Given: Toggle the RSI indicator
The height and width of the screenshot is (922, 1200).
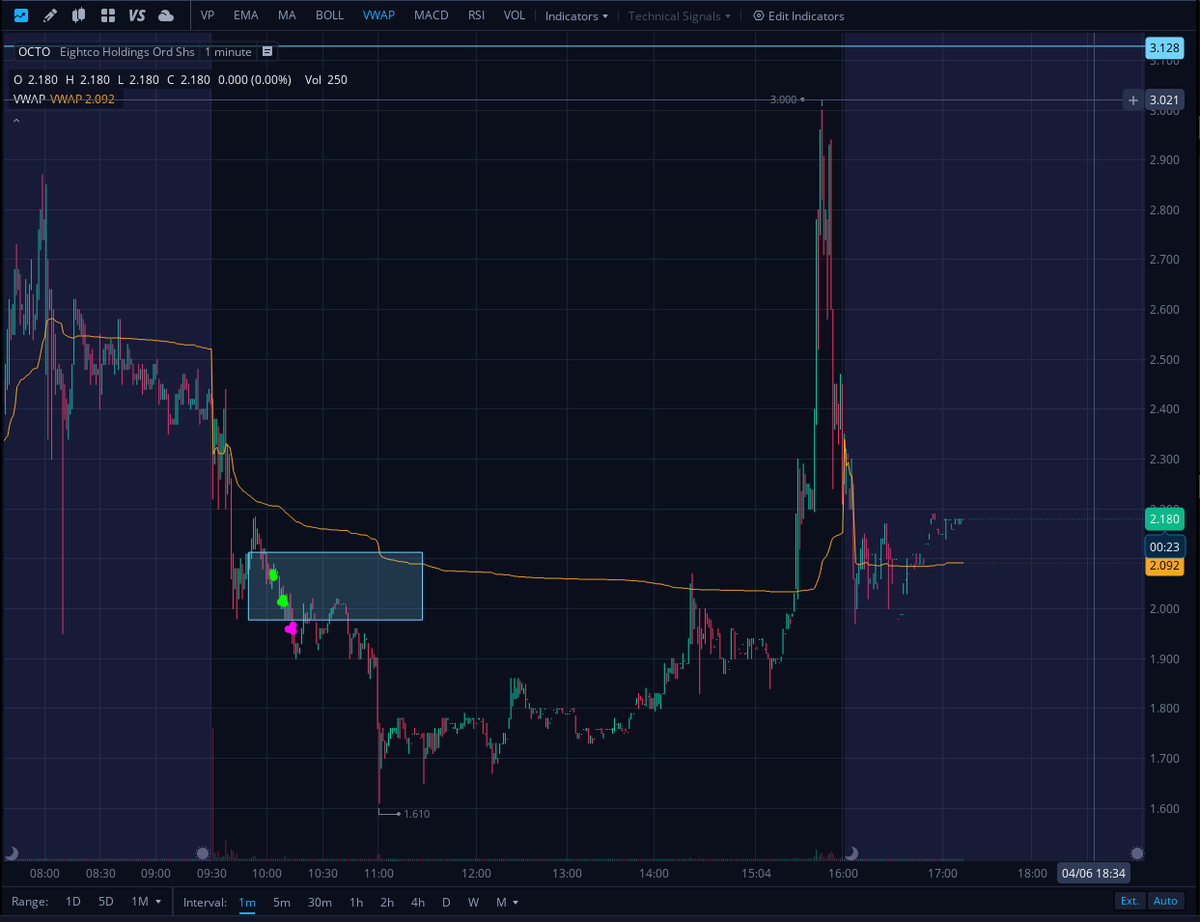Looking at the screenshot, I should [476, 16].
